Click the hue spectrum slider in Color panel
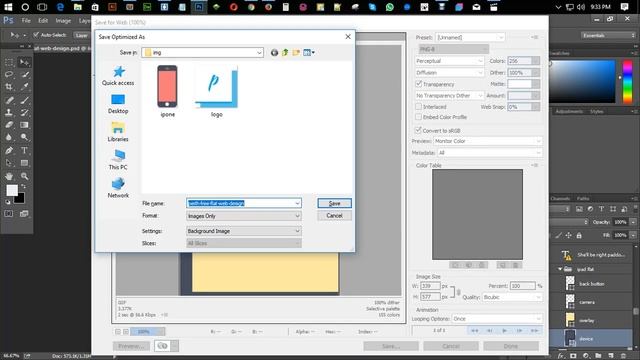This screenshot has width=640, height=360. tap(627, 81)
